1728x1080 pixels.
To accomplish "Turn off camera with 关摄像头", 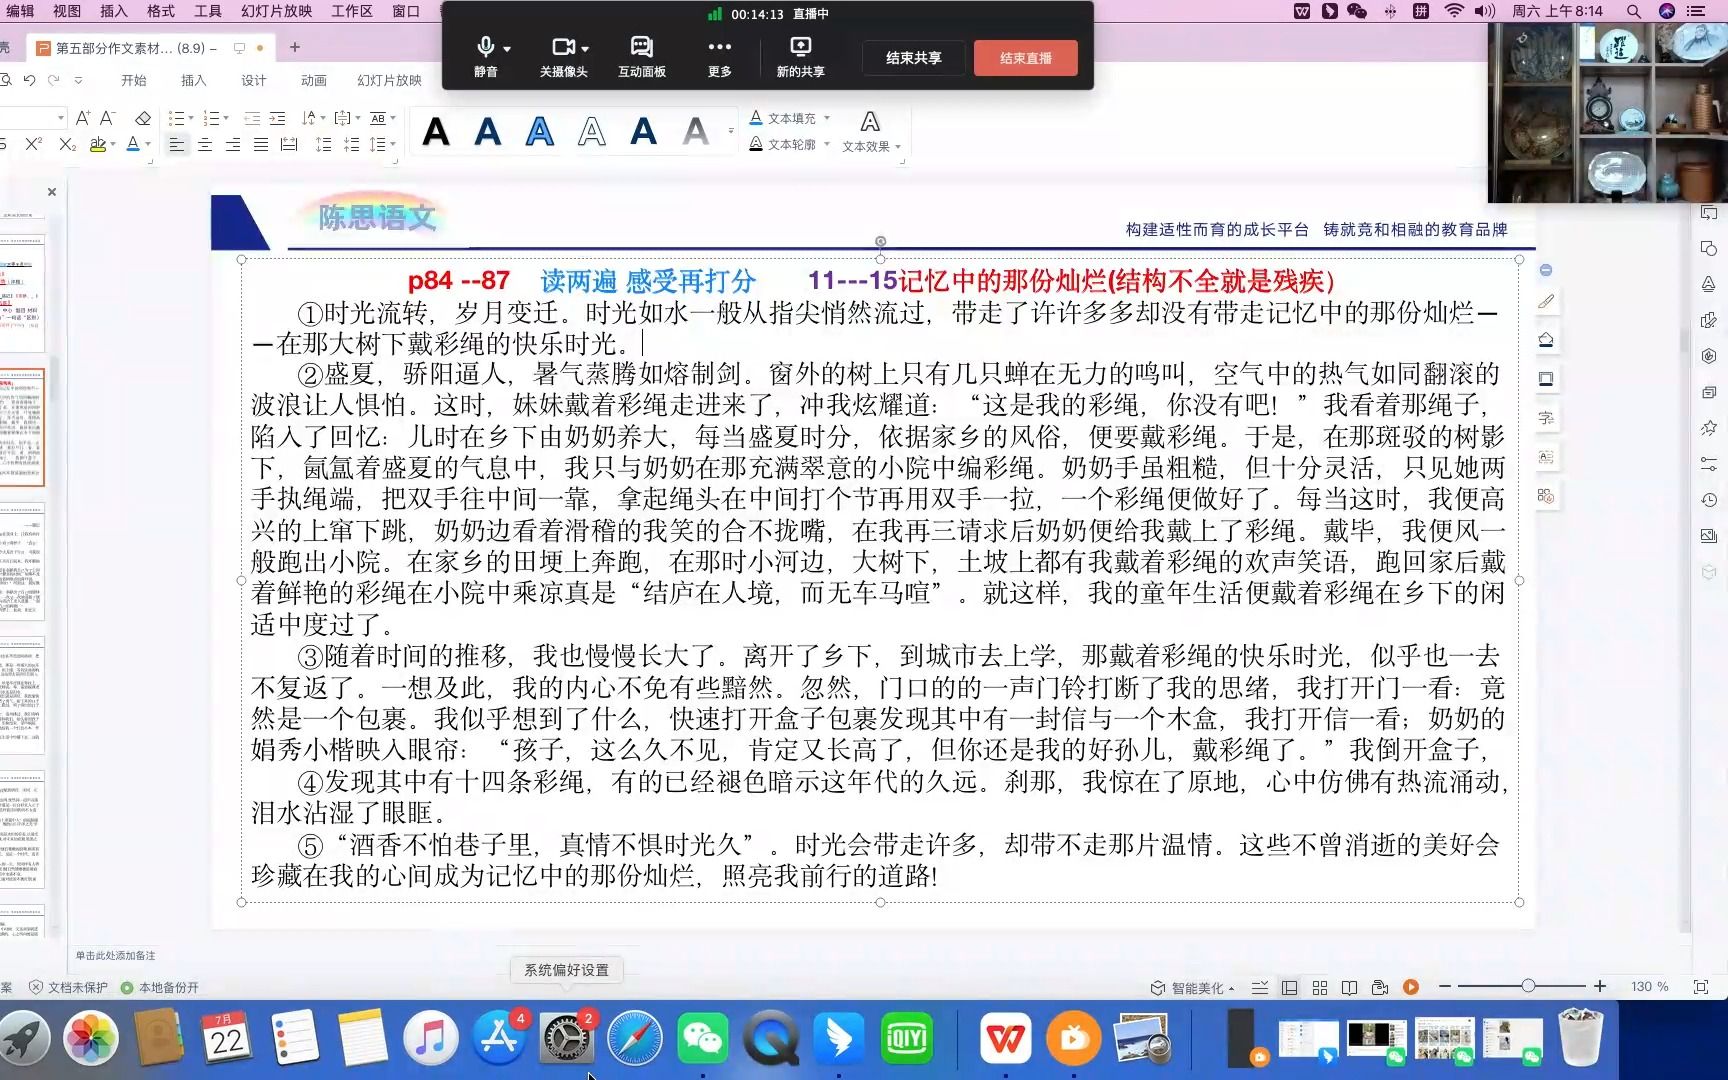I will pos(564,57).
